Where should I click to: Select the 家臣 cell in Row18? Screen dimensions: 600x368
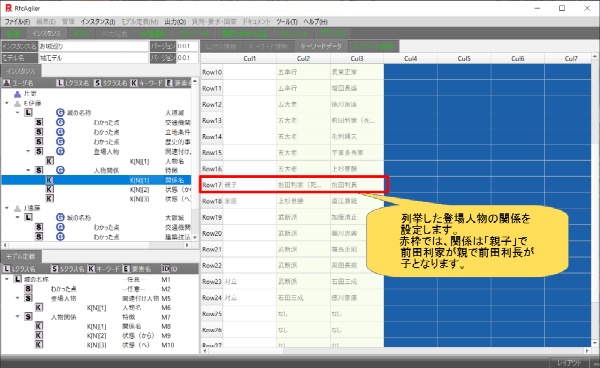(x=249, y=201)
